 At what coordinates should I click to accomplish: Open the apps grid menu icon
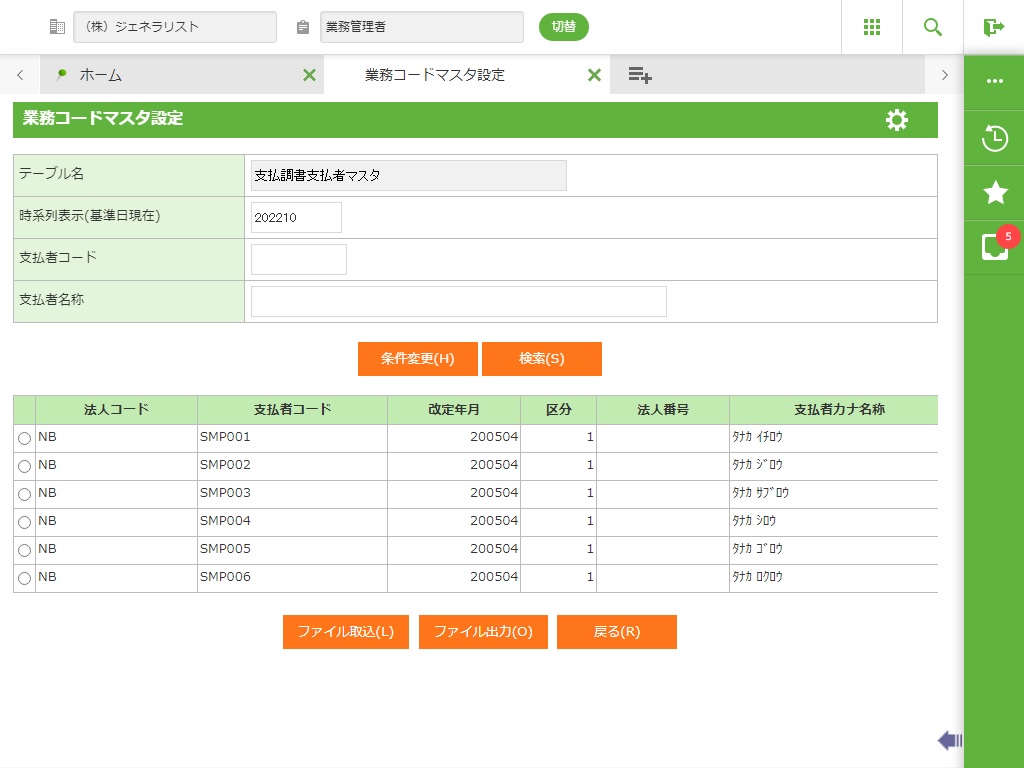click(x=872, y=27)
